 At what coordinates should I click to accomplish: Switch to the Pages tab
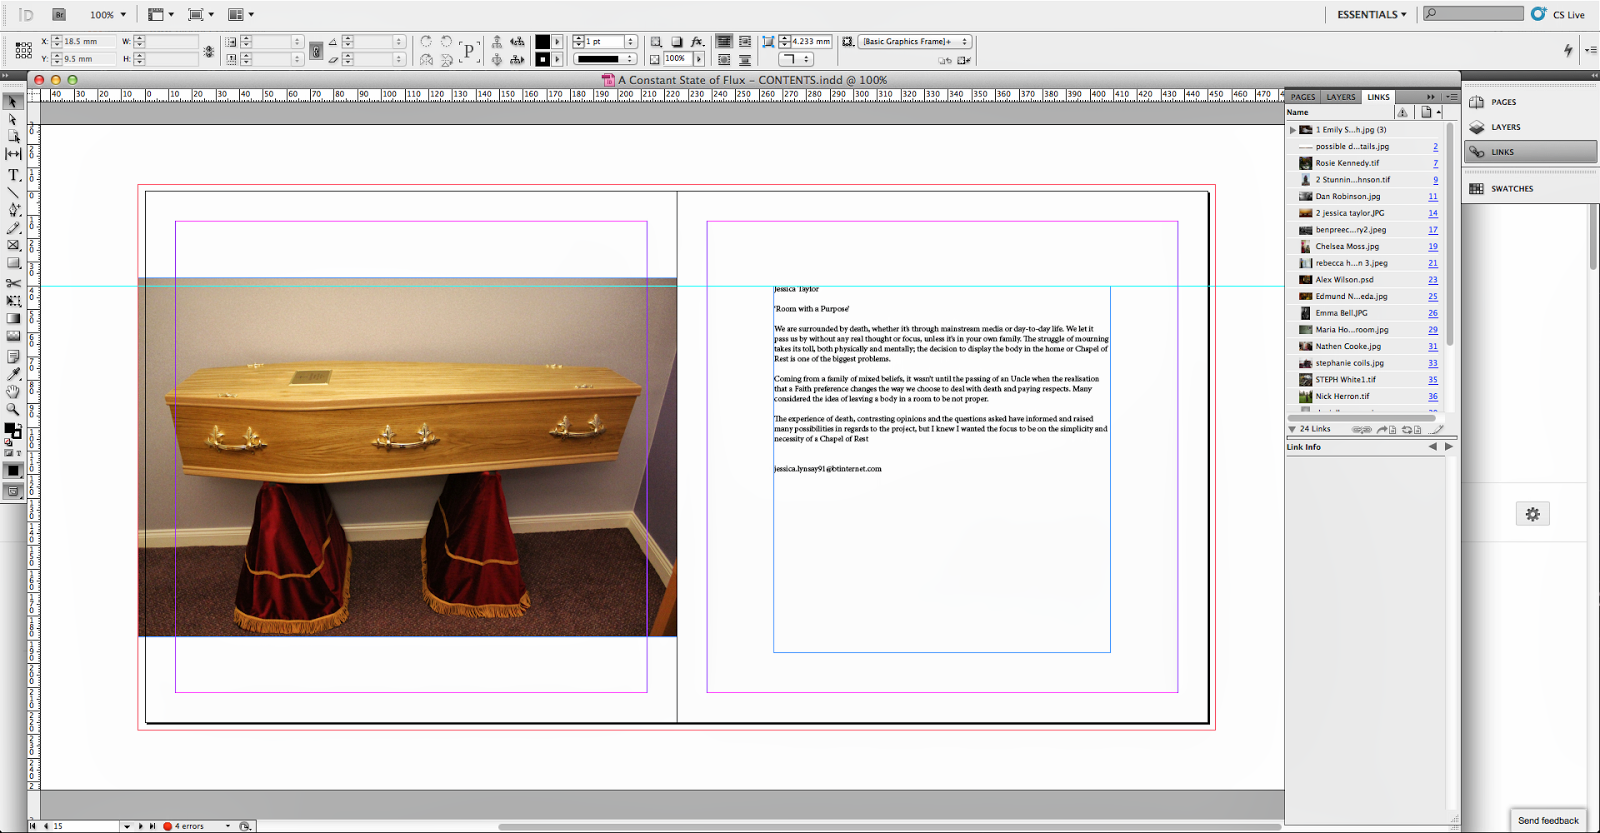(x=1303, y=97)
